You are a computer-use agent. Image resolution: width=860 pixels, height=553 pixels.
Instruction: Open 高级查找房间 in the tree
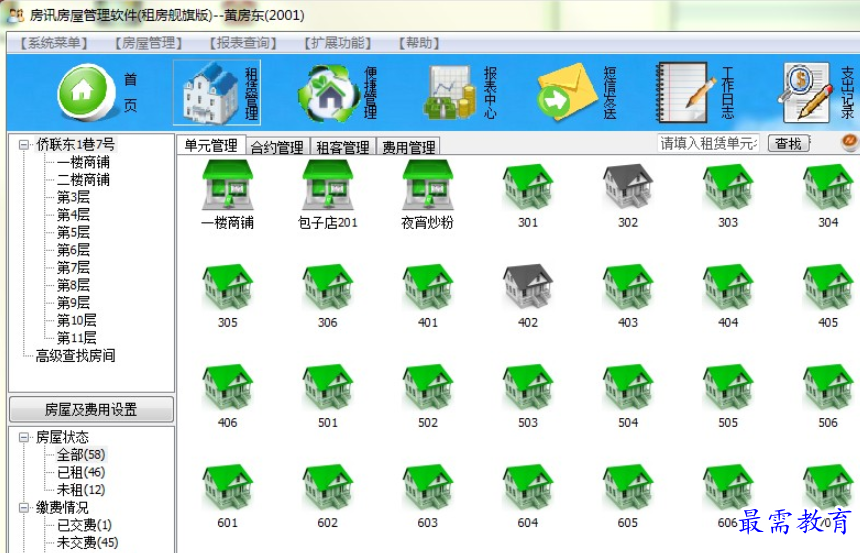75,356
